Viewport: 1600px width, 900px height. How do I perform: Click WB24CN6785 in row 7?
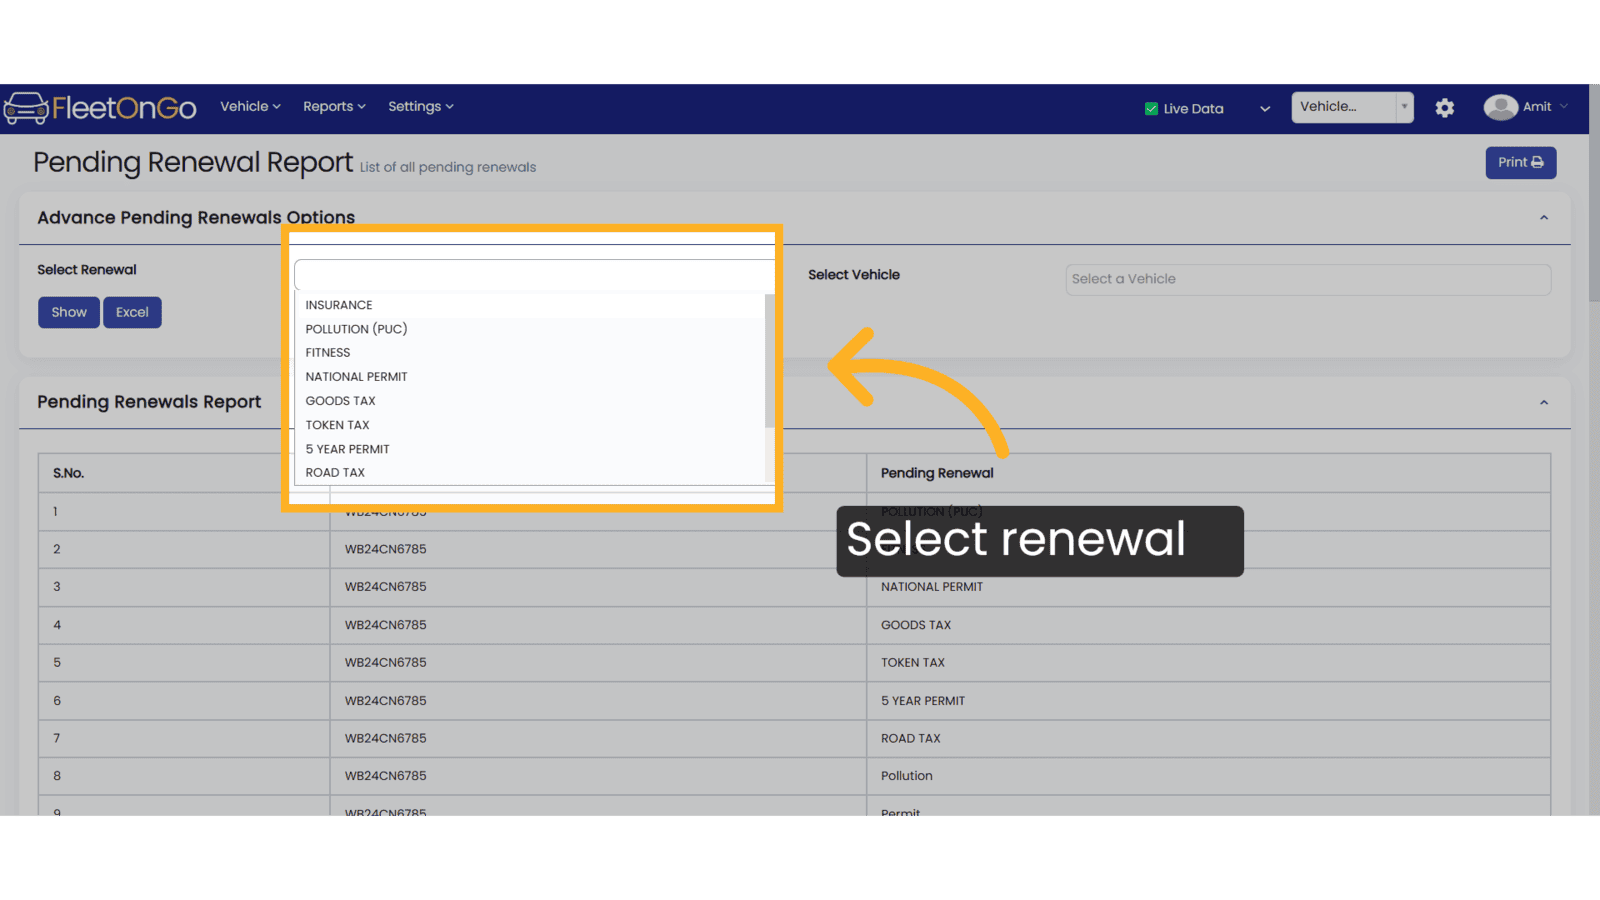(x=386, y=738)
